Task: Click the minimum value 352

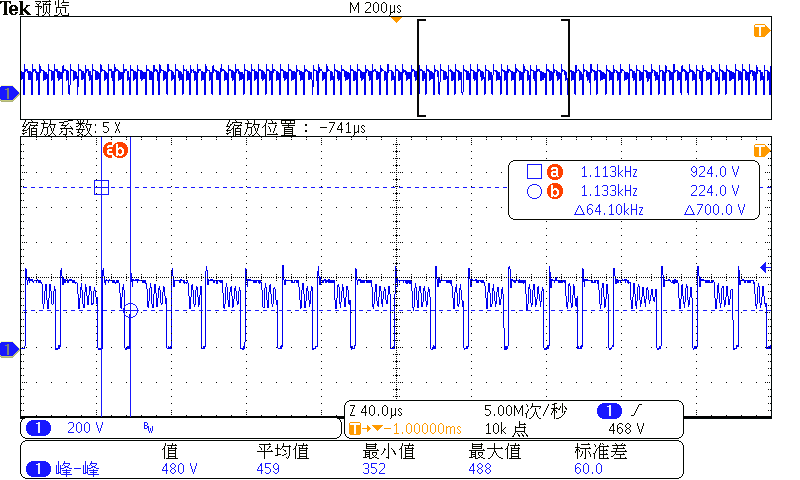Action: click(x=374, y=469)
